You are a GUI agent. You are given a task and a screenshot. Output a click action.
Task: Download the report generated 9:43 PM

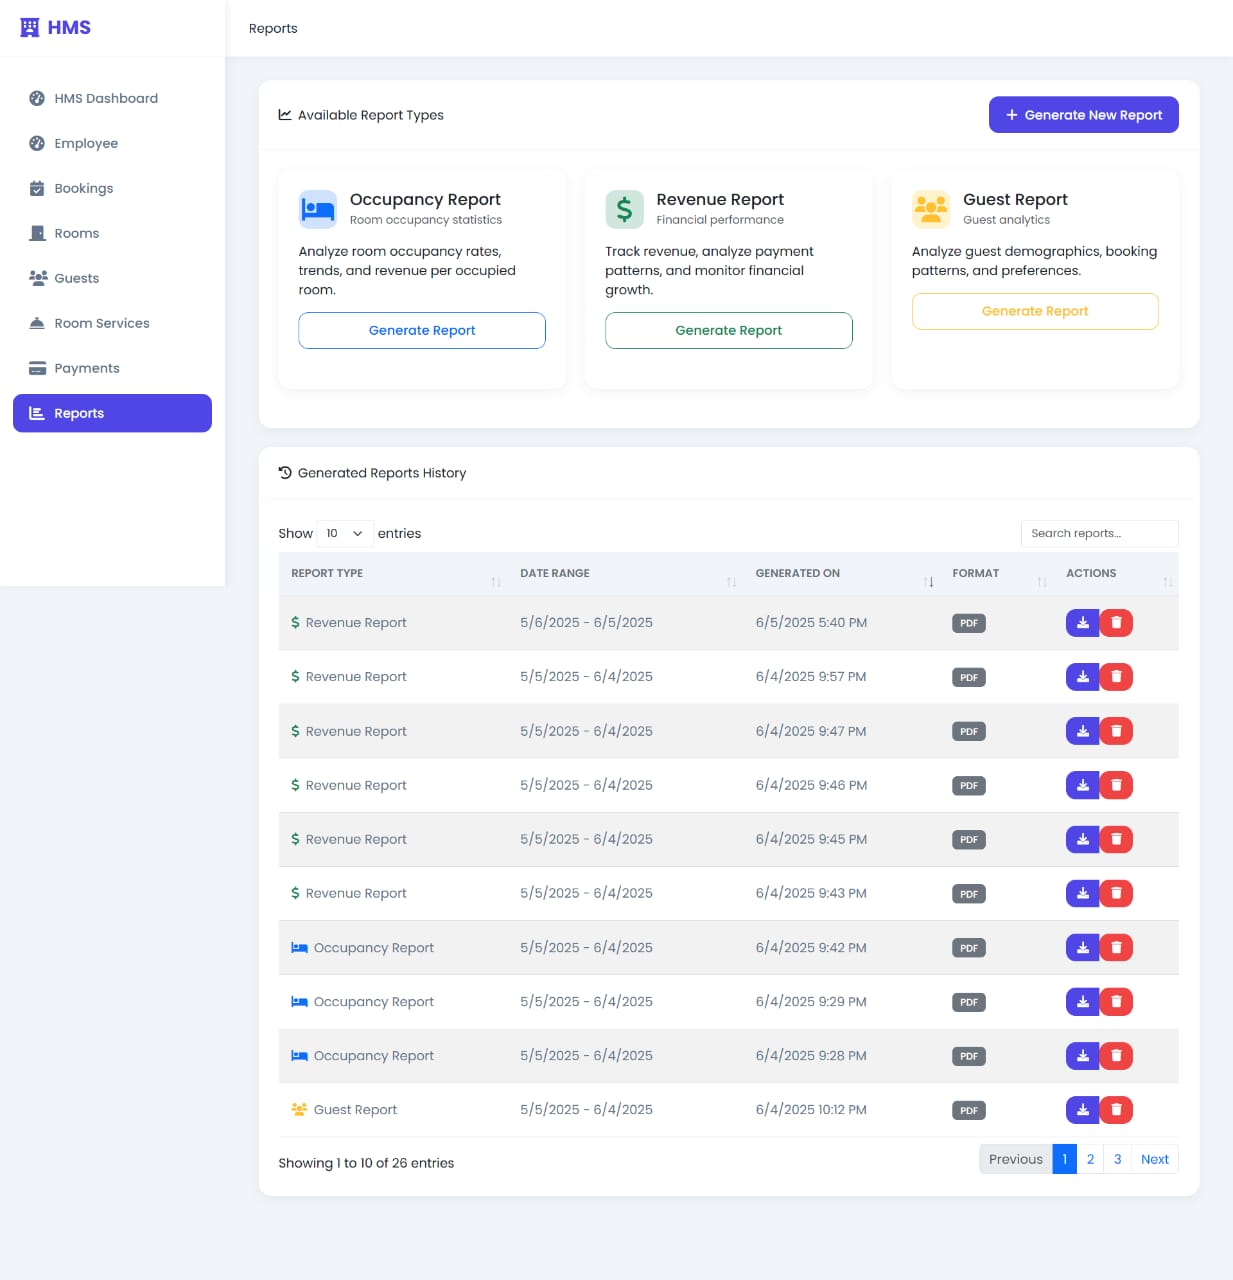point(1082,893)
